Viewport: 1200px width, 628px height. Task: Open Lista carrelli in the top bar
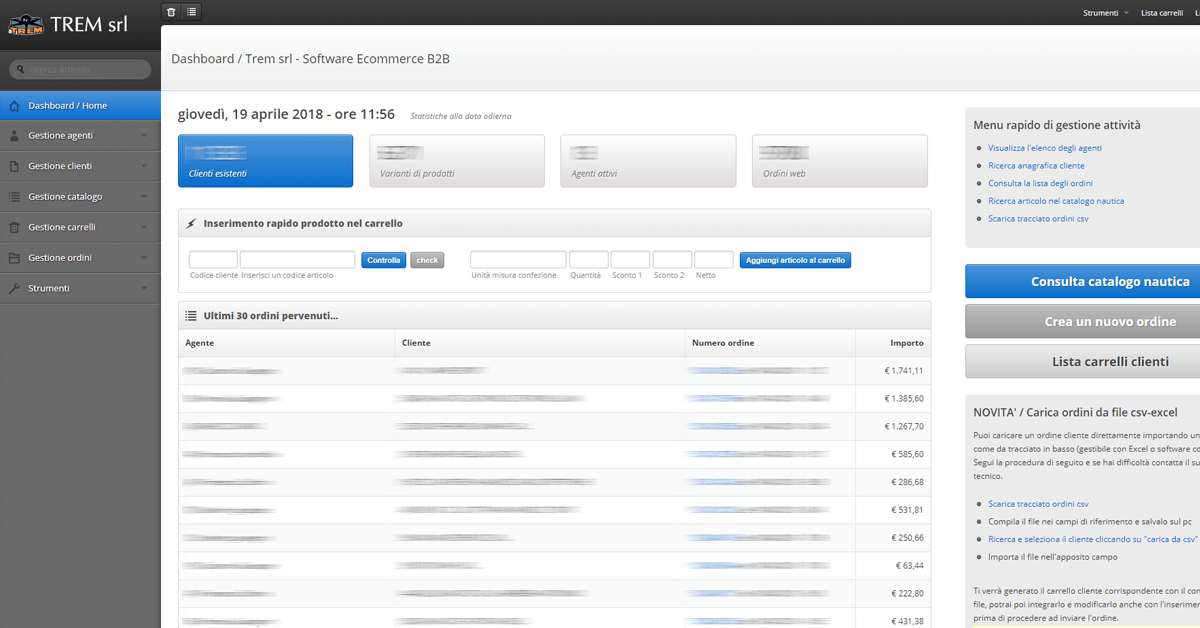pyautogui.click(x=1162, y=13)
